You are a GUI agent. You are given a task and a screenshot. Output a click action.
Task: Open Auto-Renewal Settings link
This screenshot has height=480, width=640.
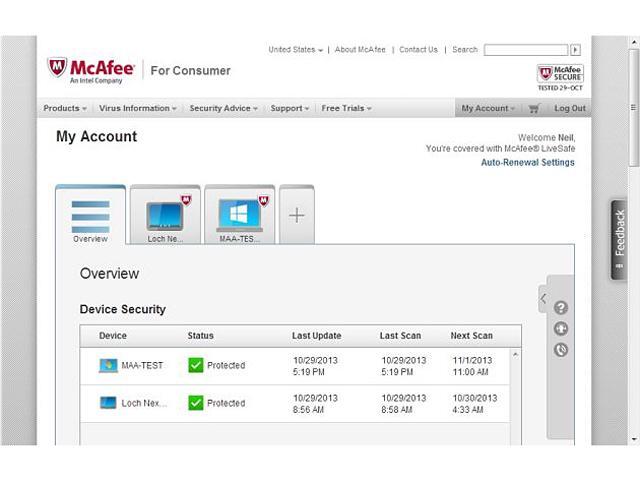(527, 162)
